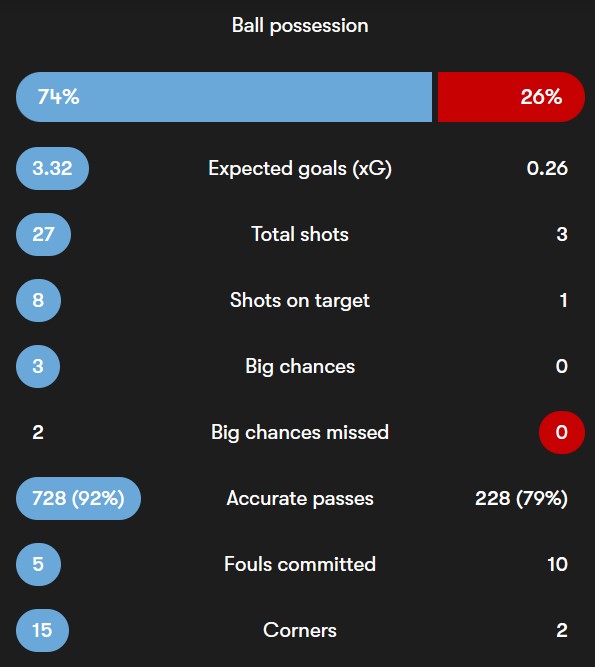595x667 pixels.
Task: Select the Fouls committed label
Action: [x=300, y=564]
